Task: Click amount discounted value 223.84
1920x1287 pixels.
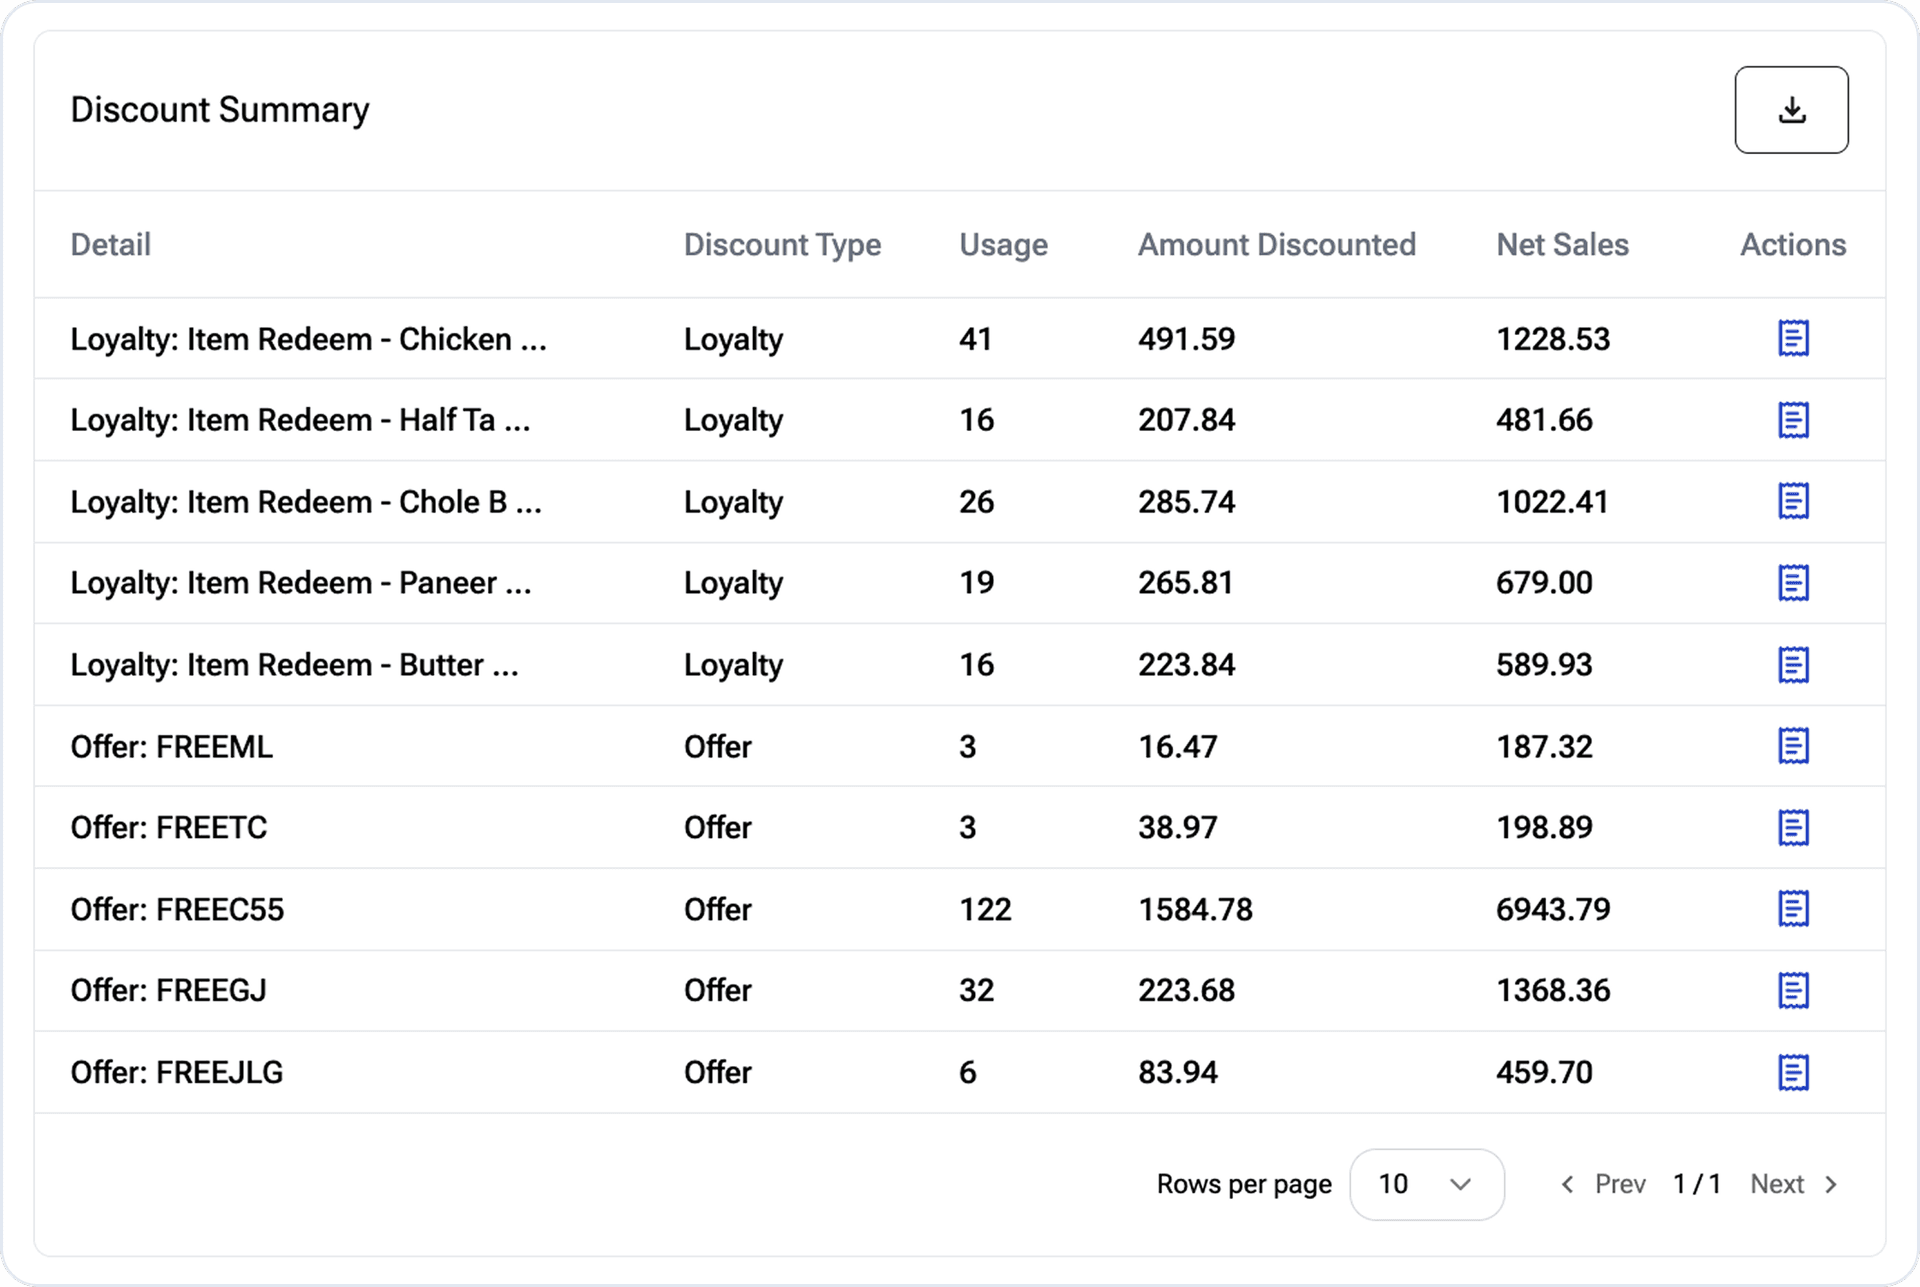Action: click(x=1186, y=665)
